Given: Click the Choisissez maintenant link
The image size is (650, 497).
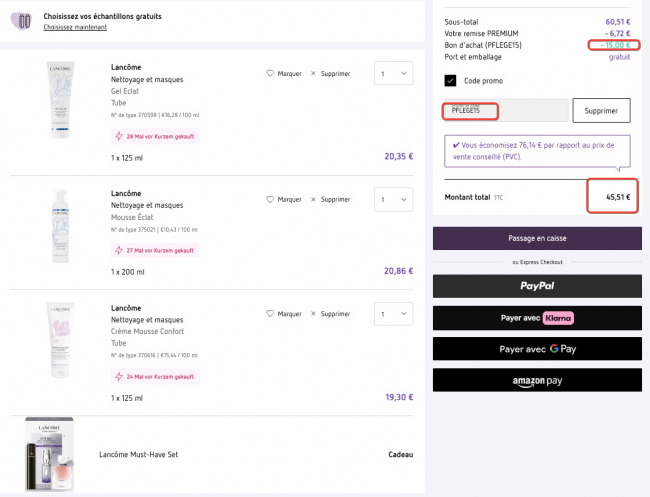Looking at the screenshot, I should [x=76, y=27].
